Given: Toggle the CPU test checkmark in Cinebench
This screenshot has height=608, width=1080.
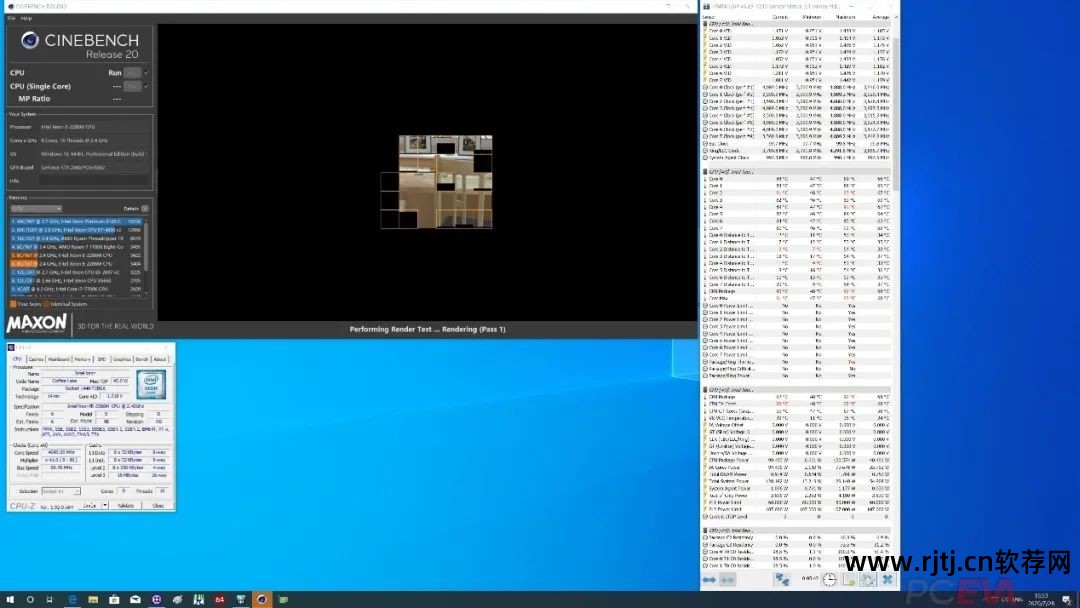Looking at the screenshot, I should pyautogui.click(x=146, y=72).
